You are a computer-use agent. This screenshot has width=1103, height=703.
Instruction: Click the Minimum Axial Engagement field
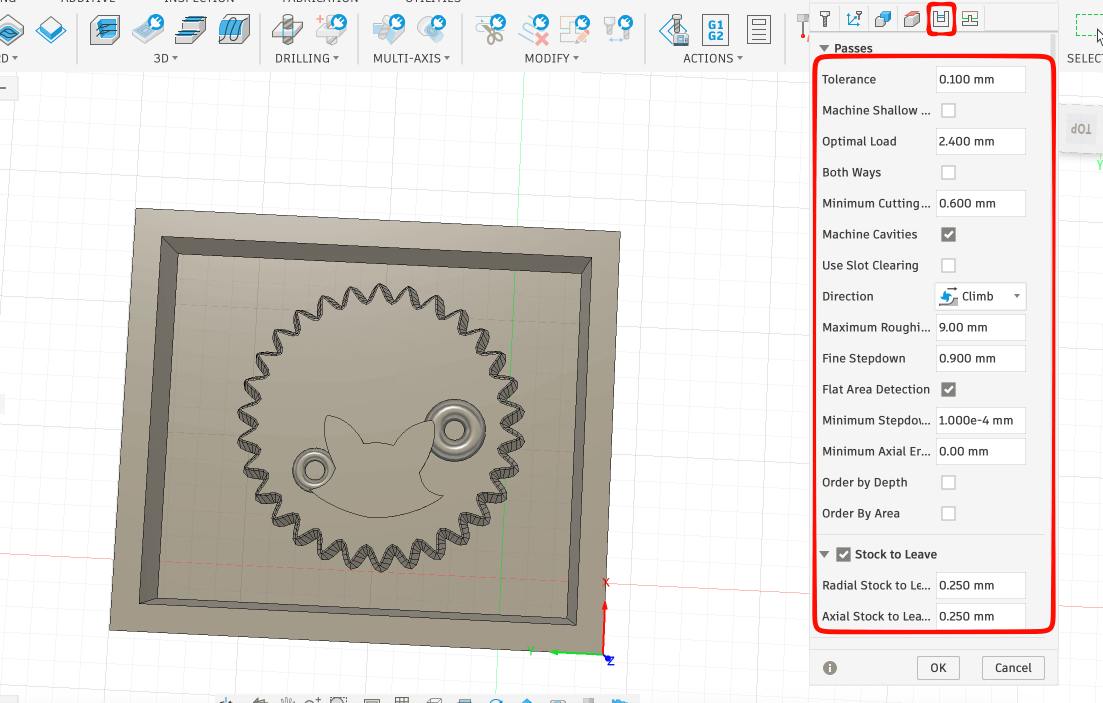pos(981,451)
